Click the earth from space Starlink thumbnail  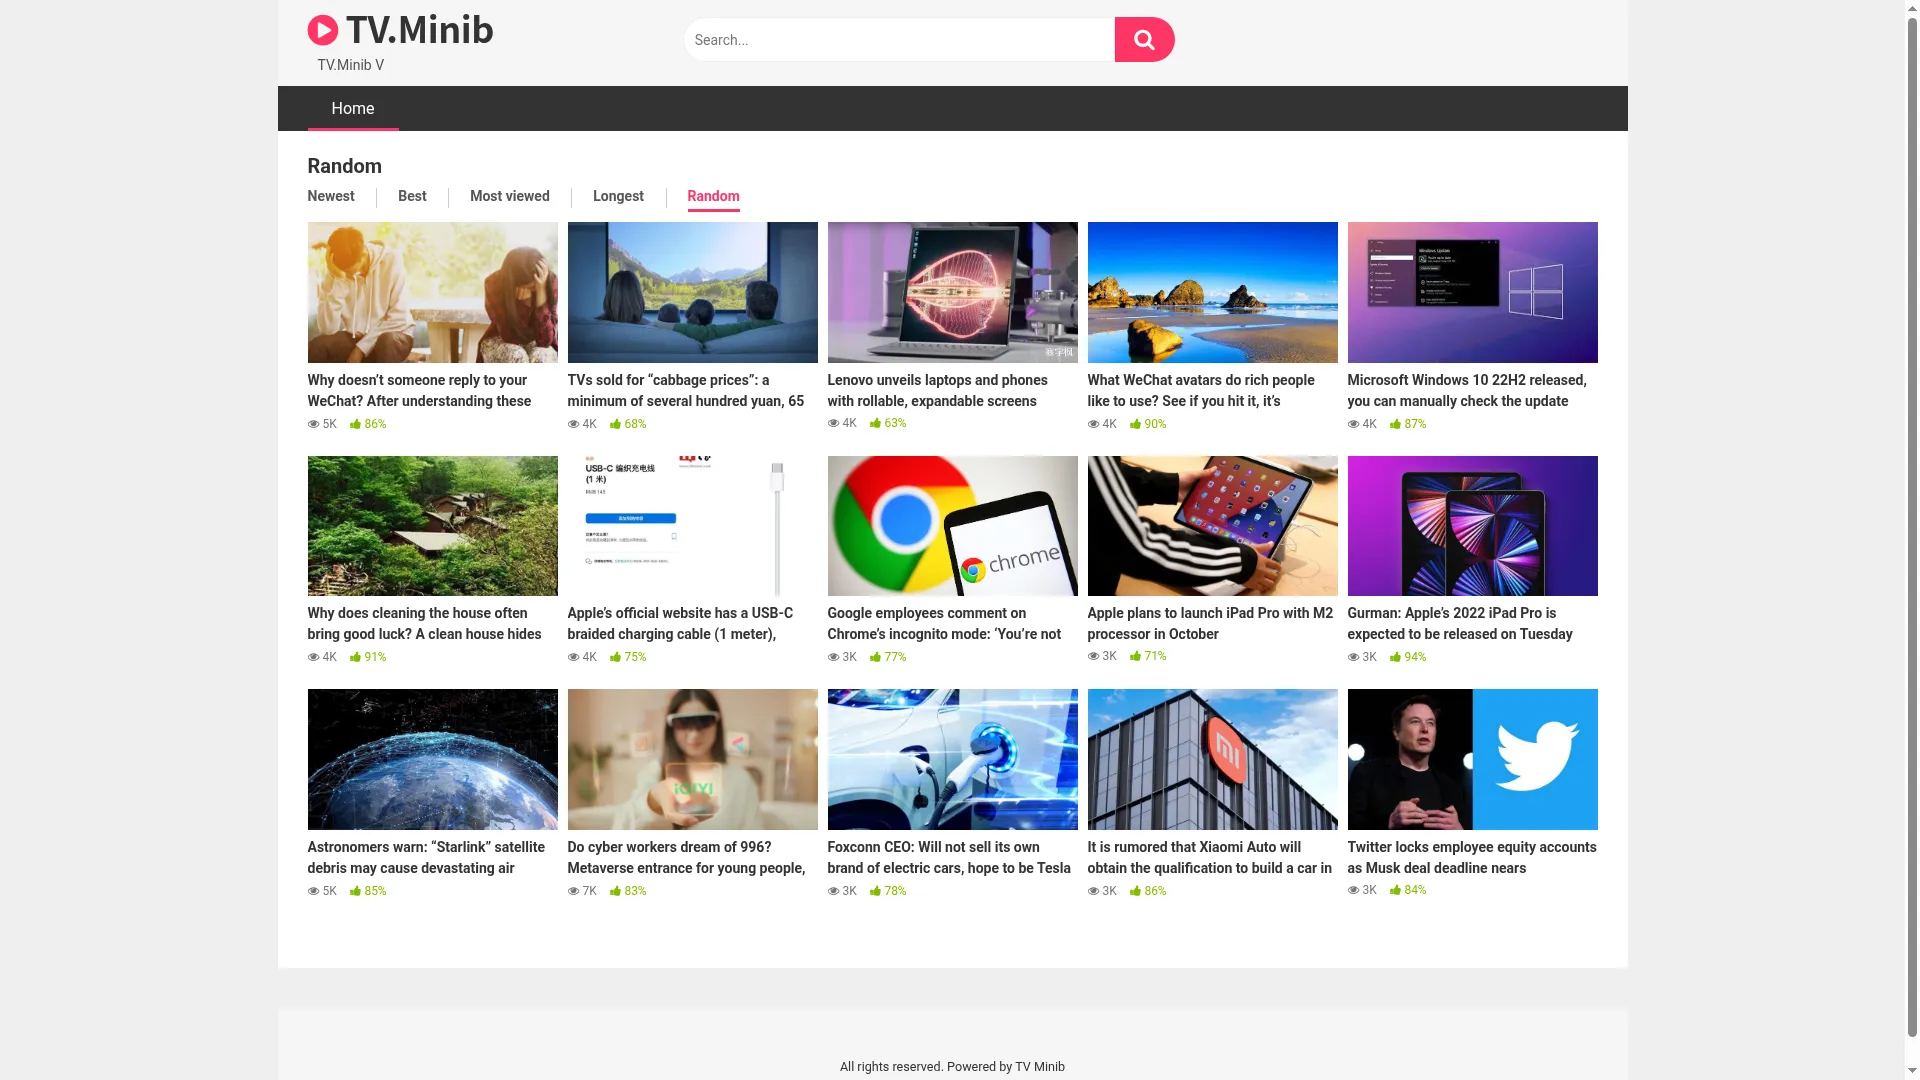(x=432, y=759)
